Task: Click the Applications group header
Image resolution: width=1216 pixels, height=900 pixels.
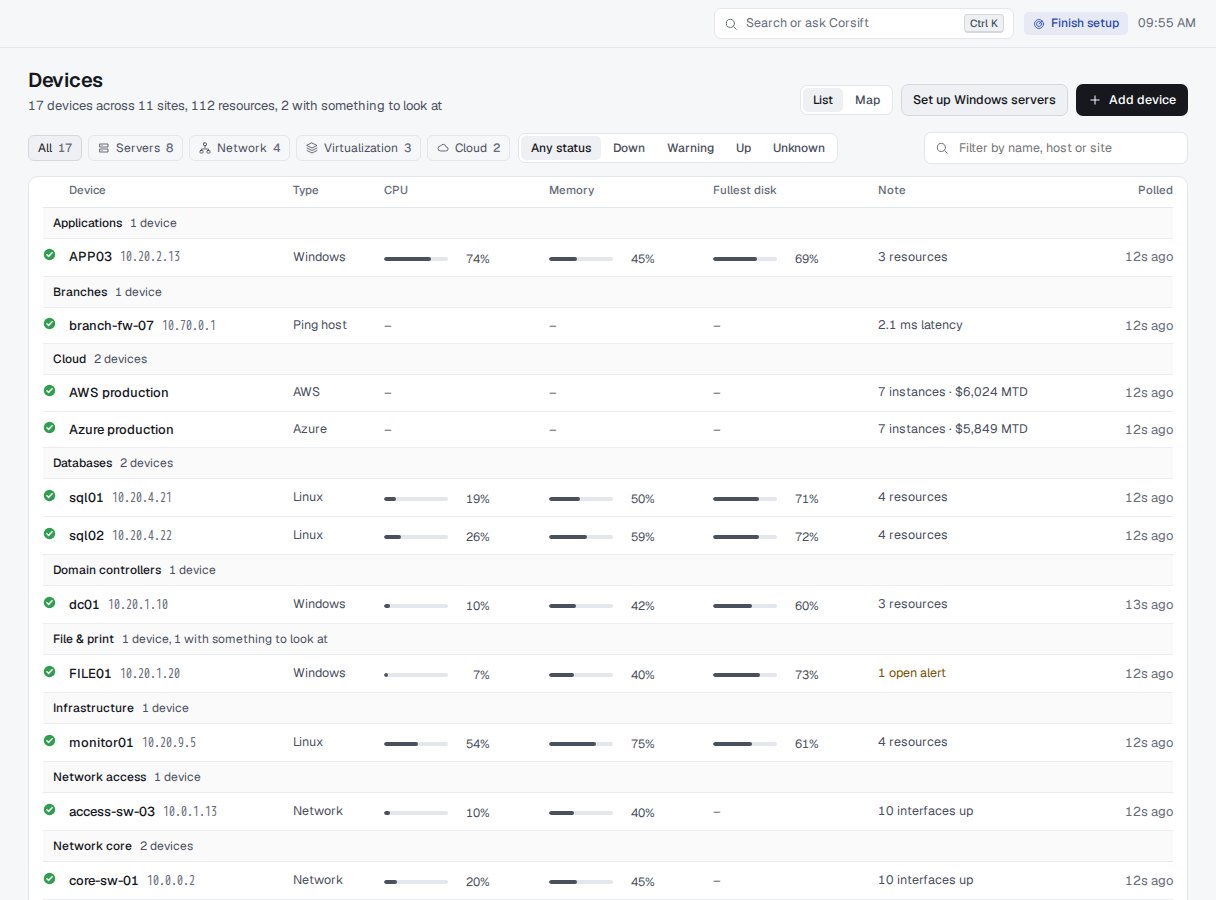Action: click(x=608, y=223)
